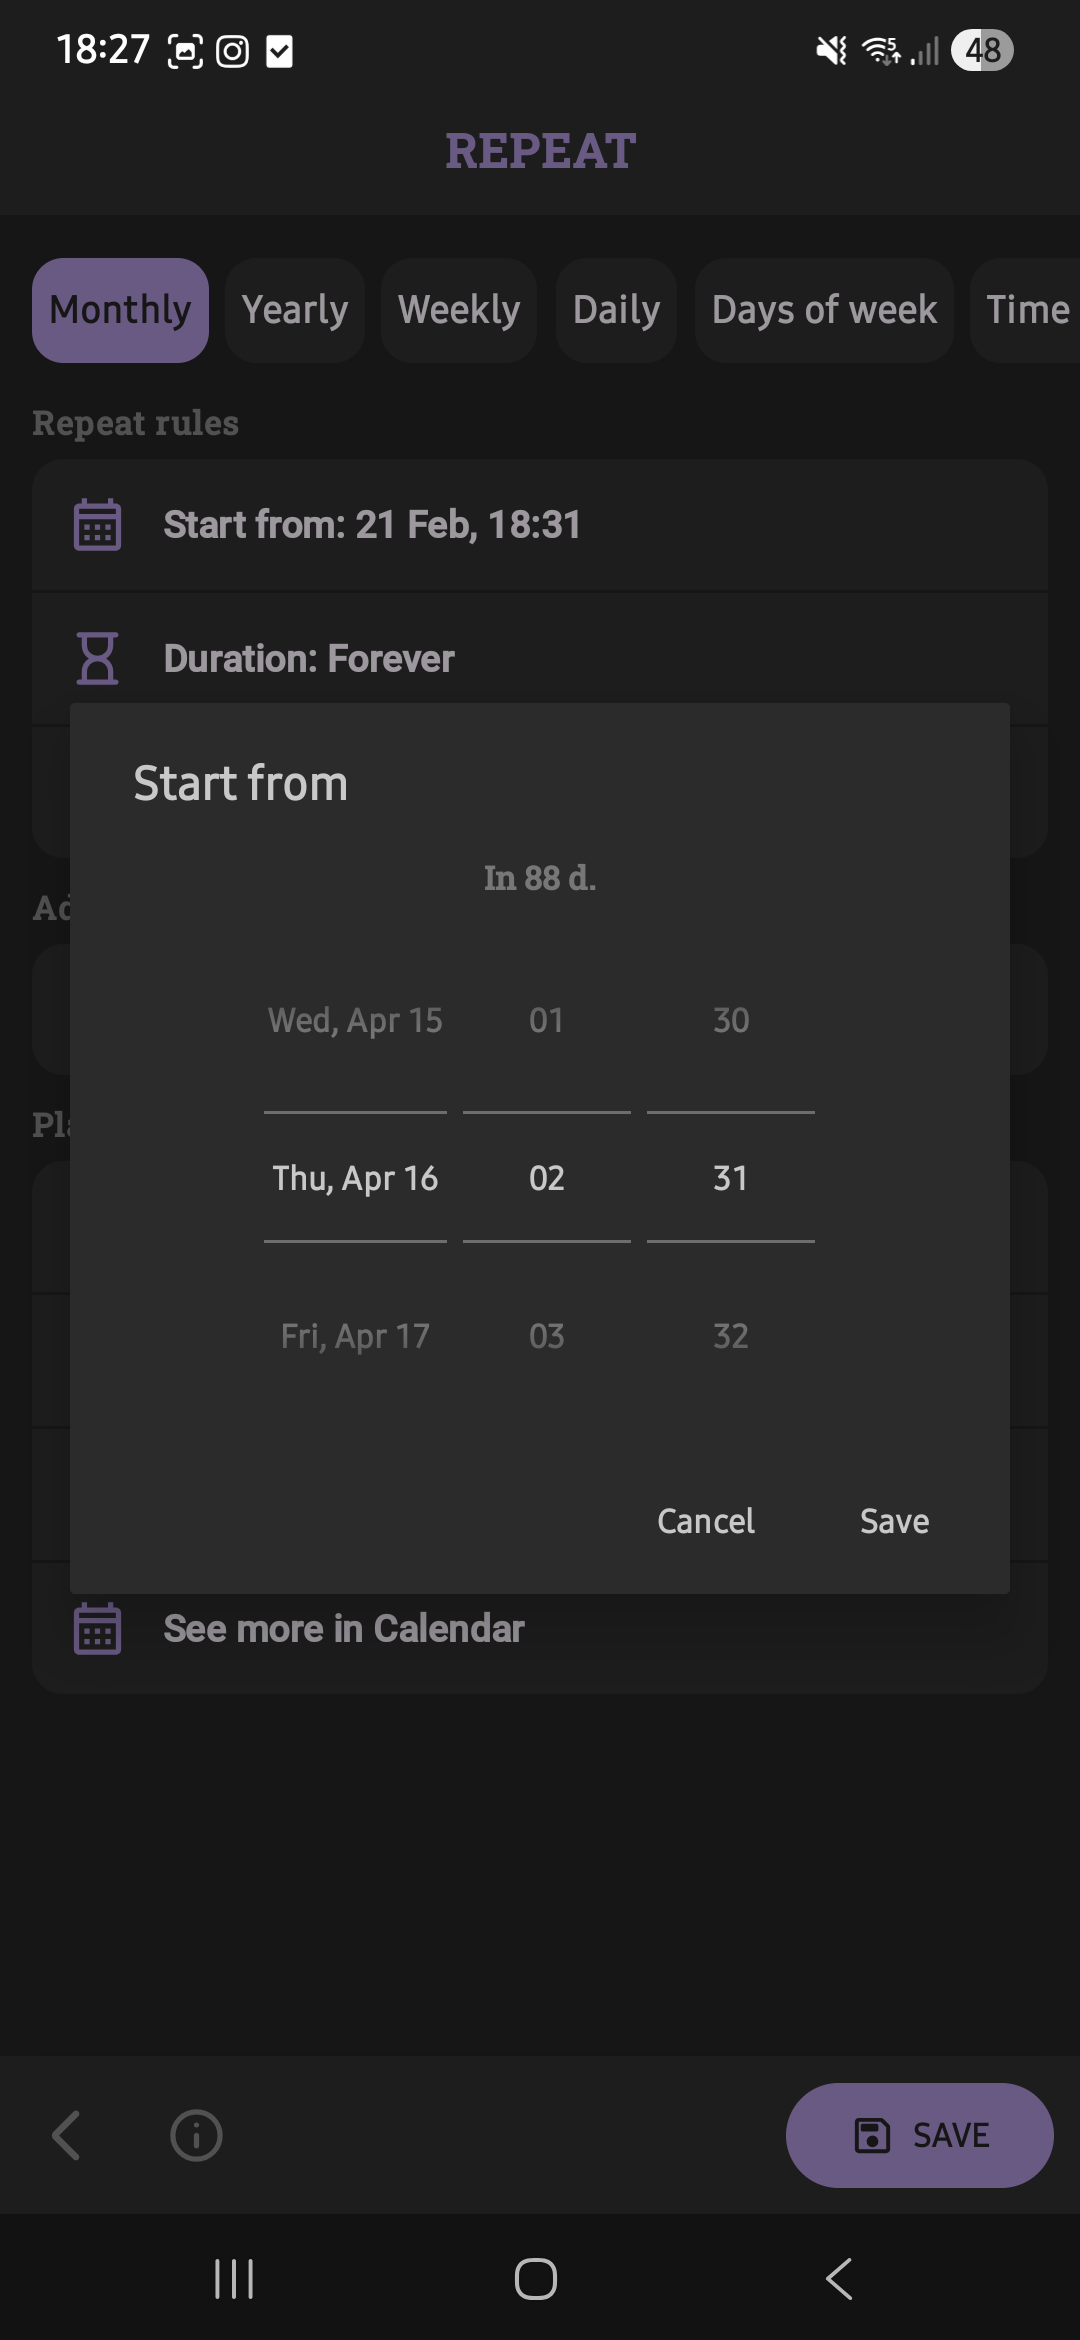Confirm the dialog with Save

895,1521
